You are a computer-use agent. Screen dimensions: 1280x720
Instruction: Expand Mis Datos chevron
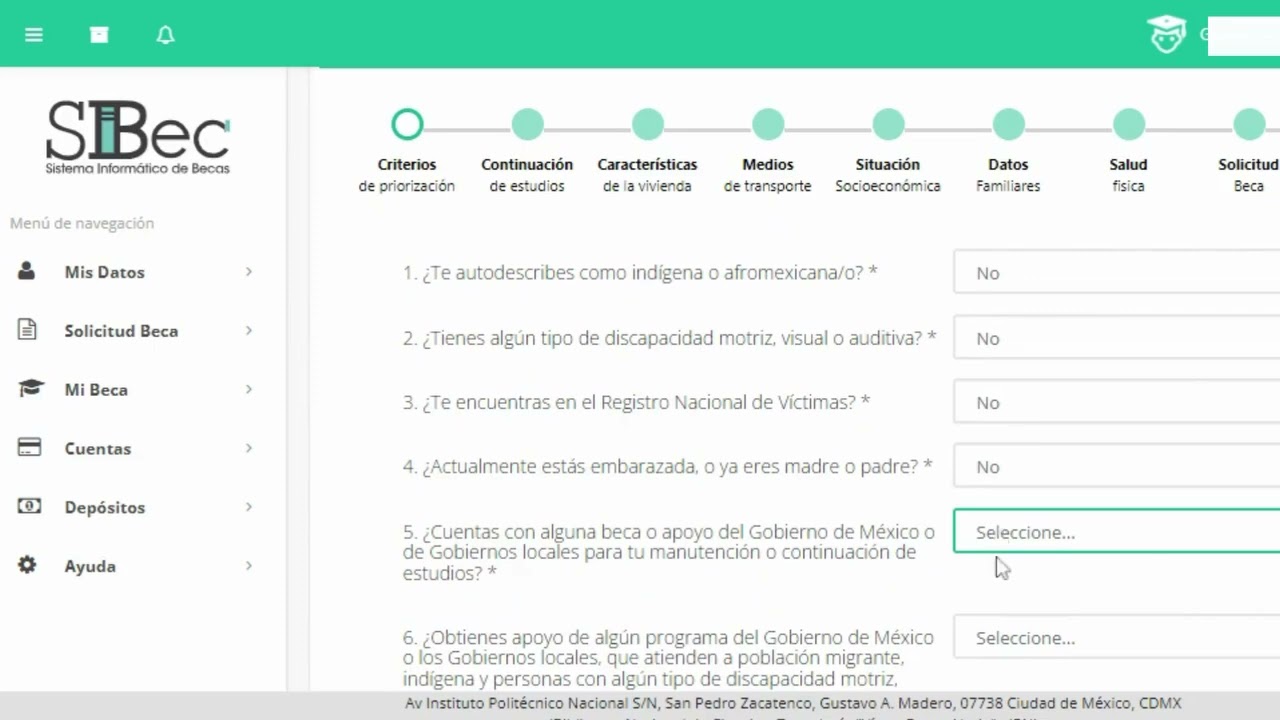coord(249,272)
